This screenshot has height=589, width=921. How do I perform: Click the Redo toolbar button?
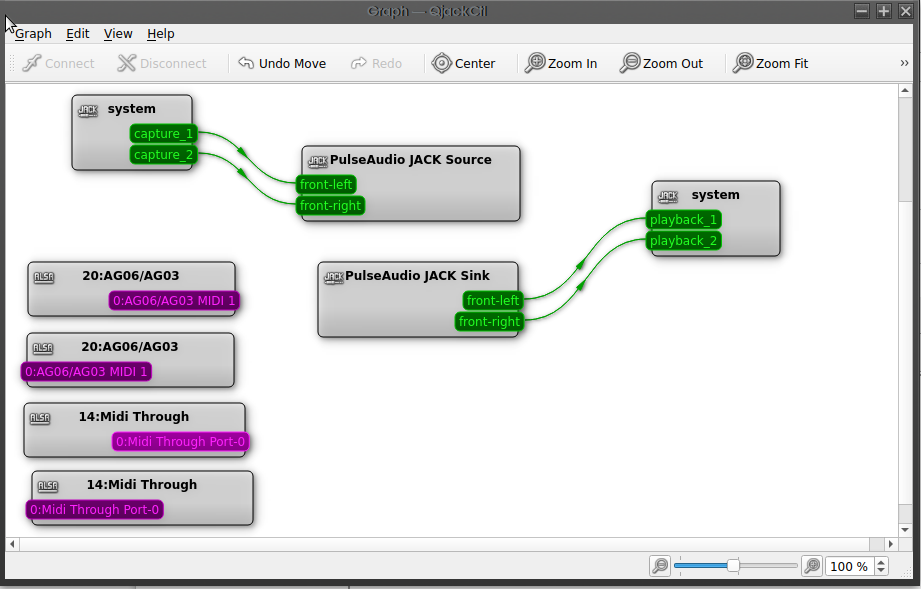pos(376,63)
